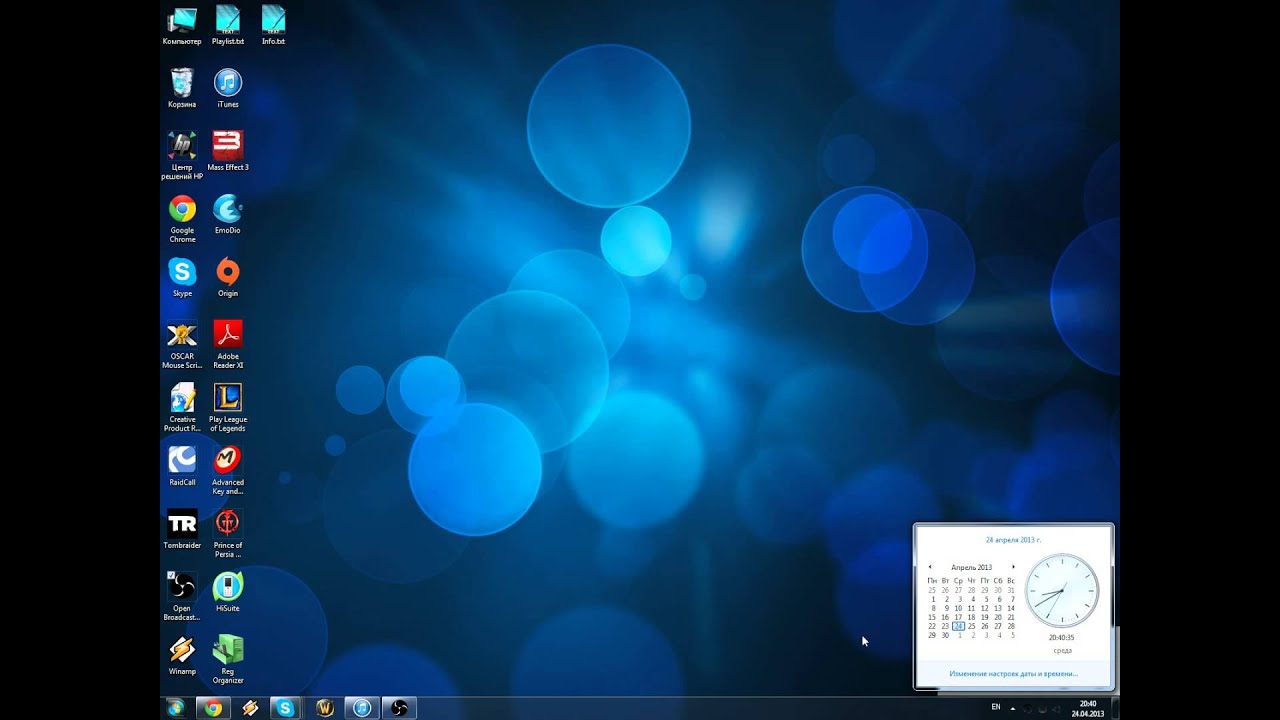The height and width of the screenshot is (720, 1280).
Task: Open Skype from the taskbar
Action: click(286, 708)
